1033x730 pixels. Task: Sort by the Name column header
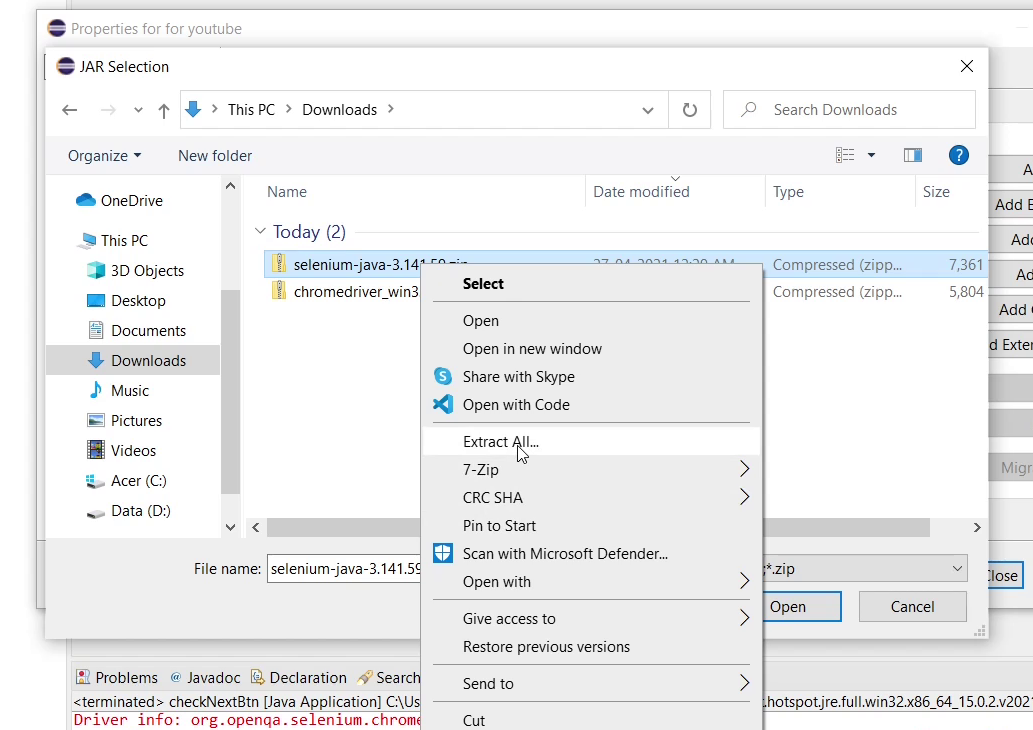[x=287, y=192]
